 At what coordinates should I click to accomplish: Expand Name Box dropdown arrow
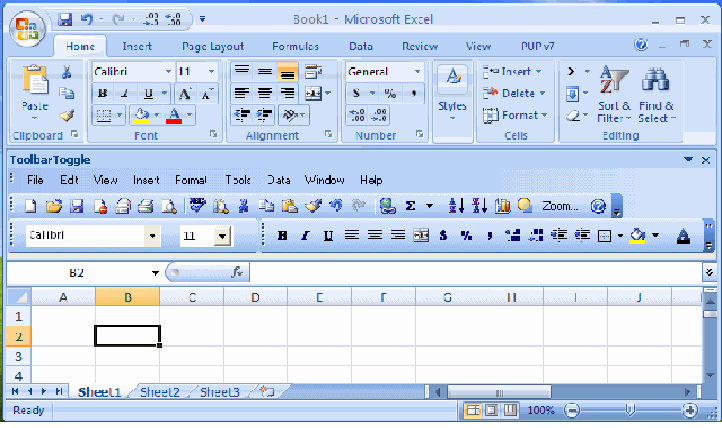coord(155,273)
